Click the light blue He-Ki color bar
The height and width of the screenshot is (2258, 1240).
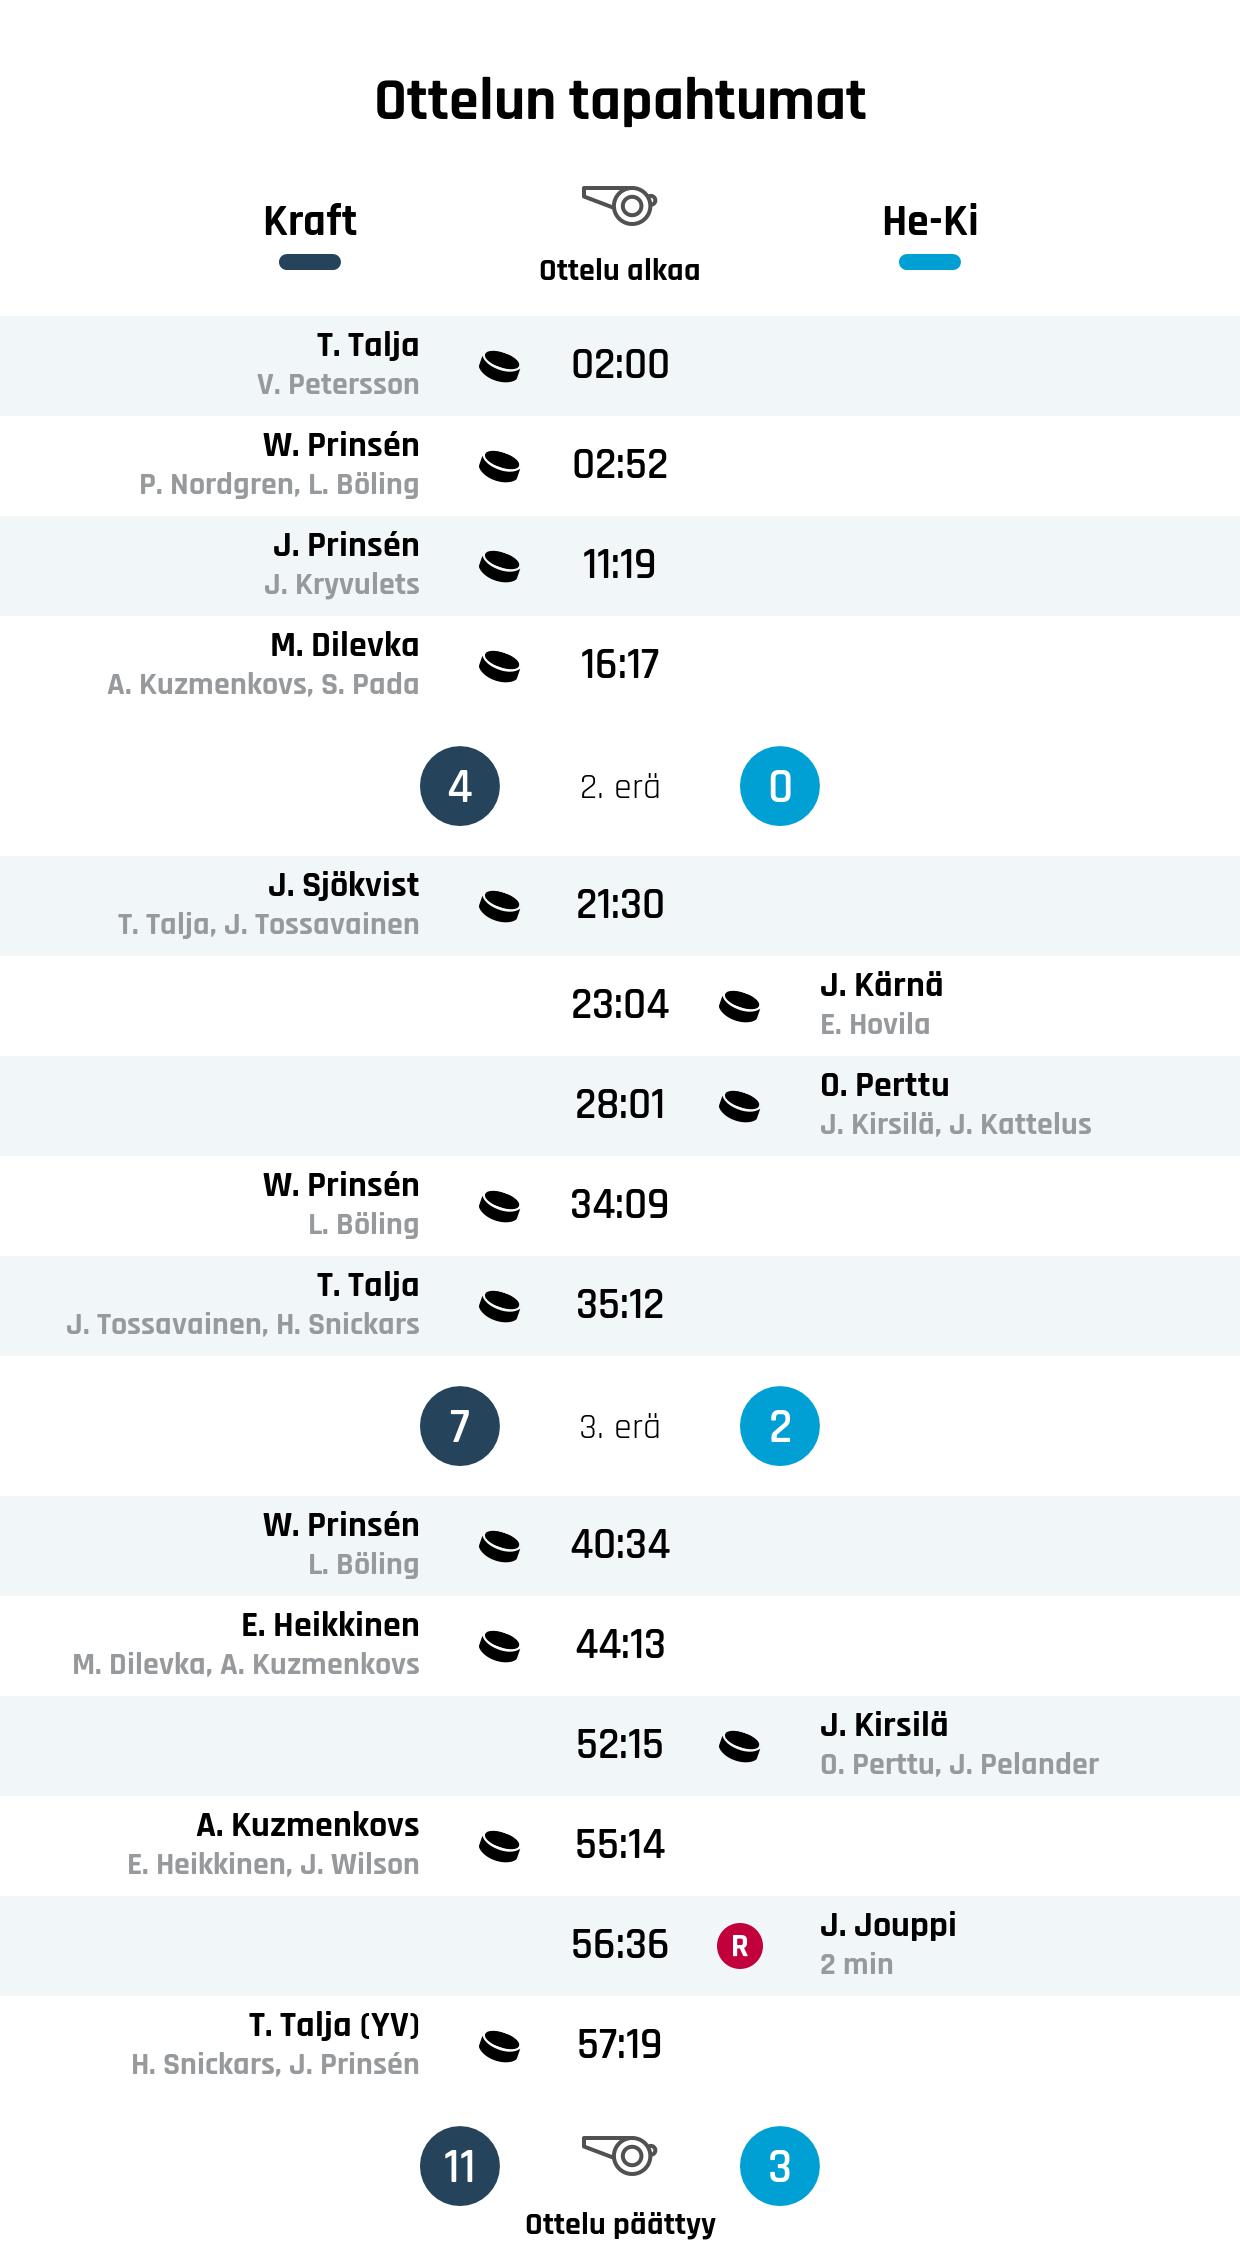930,263
